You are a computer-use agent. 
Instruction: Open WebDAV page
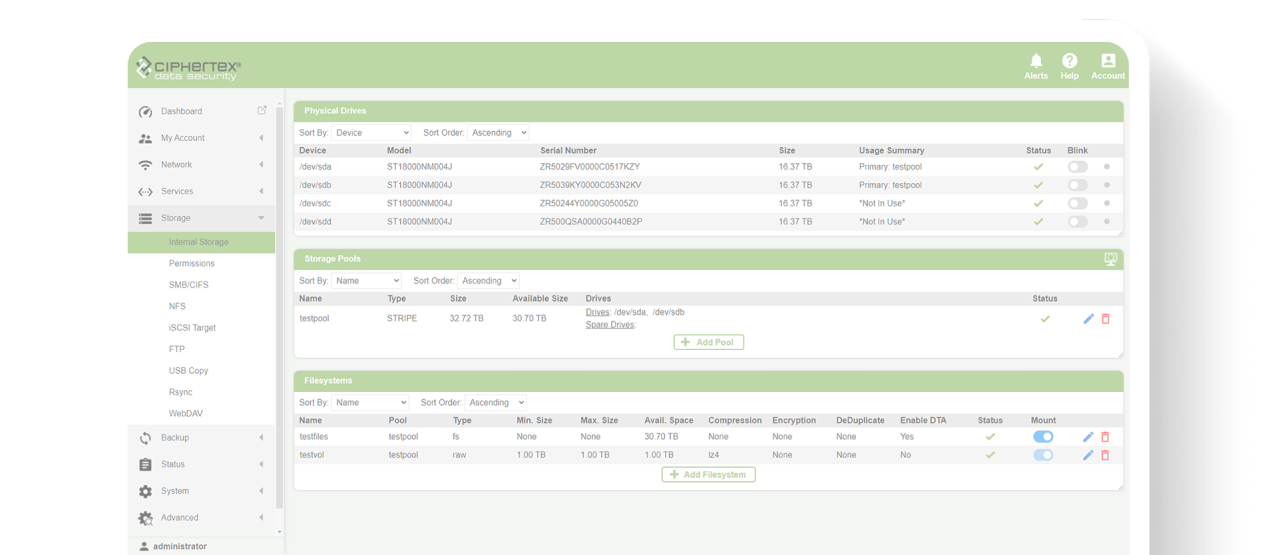click(x=186, y=414)
